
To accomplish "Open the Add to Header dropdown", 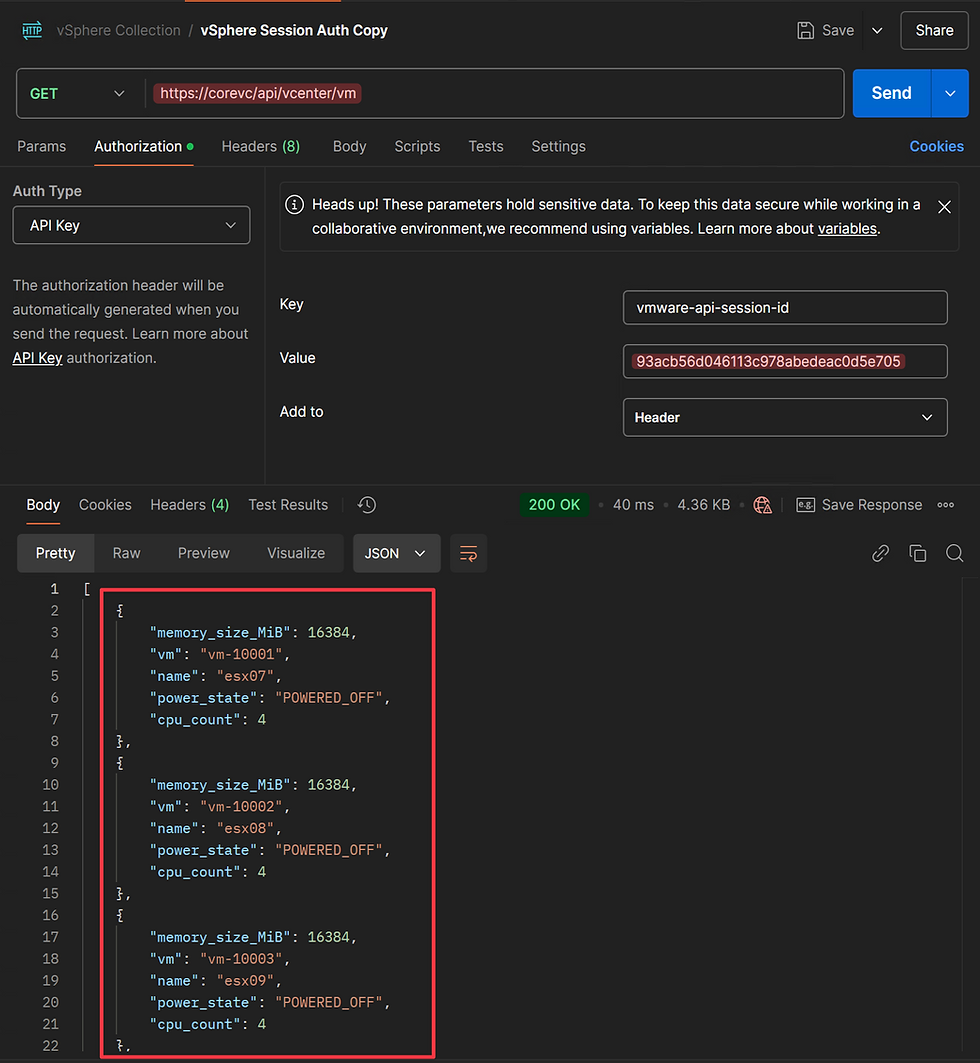I will point(785,418).
